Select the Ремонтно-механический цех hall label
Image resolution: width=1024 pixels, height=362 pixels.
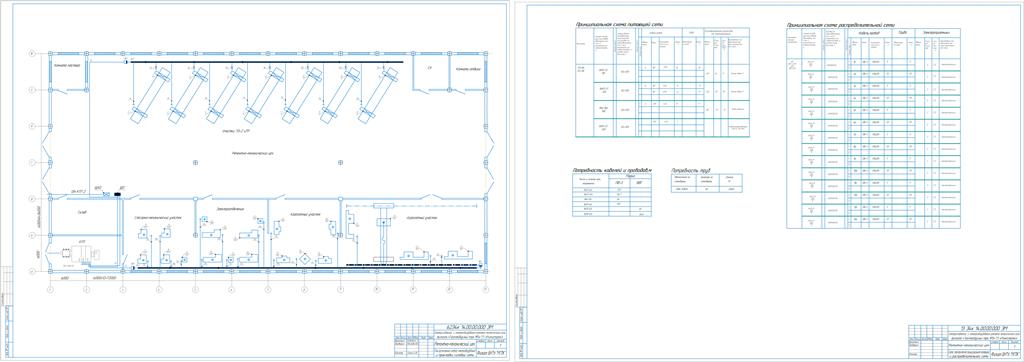point(252,154)
